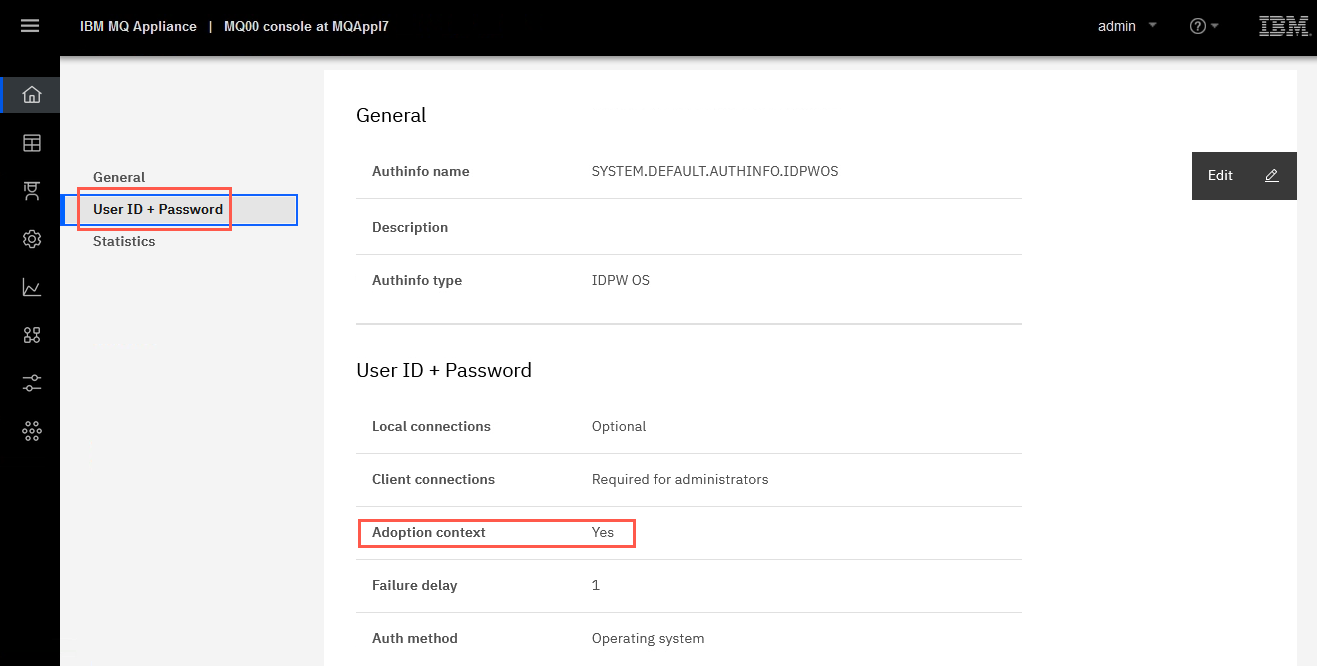Click the Adoption context Yes value

tap(603, 532)
